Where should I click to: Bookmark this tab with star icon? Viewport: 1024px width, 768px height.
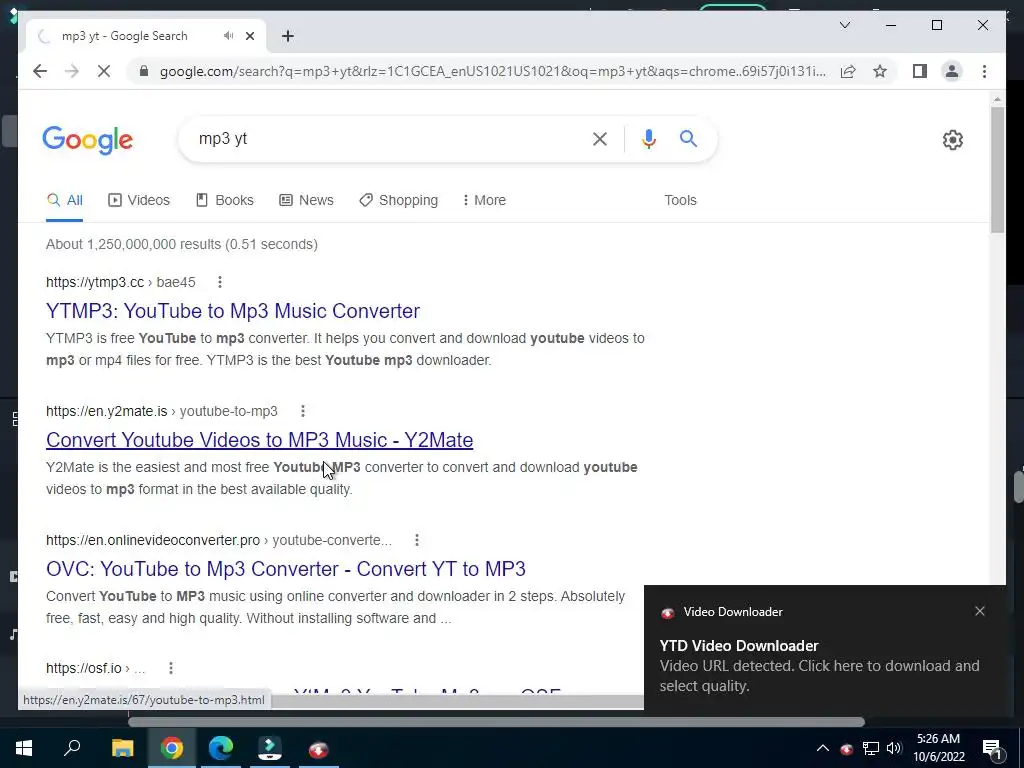880,71
